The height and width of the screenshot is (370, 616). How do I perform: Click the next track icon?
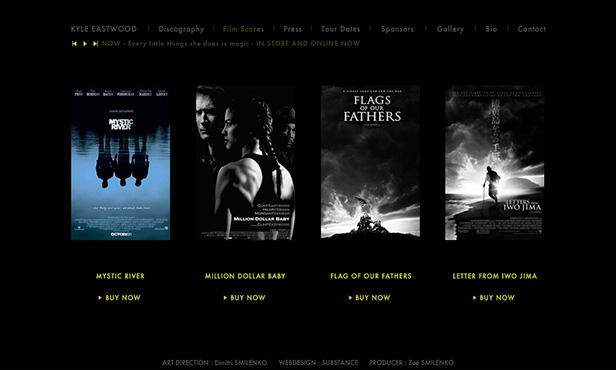pos(95,44)
